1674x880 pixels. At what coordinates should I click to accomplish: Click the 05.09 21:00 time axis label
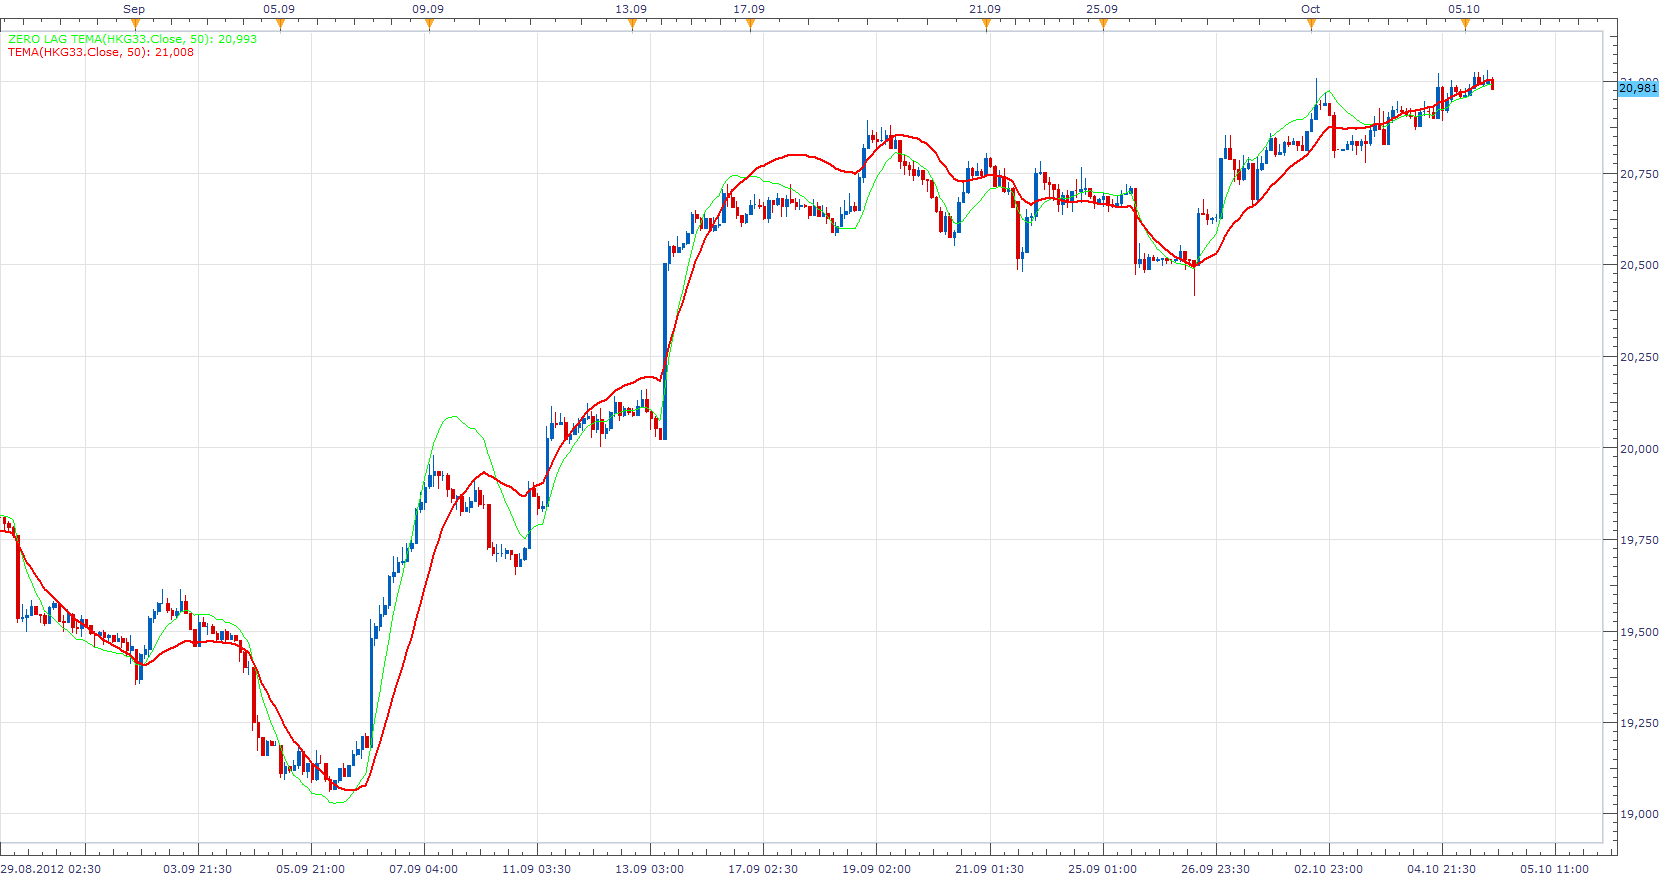[x=311, y=868]
